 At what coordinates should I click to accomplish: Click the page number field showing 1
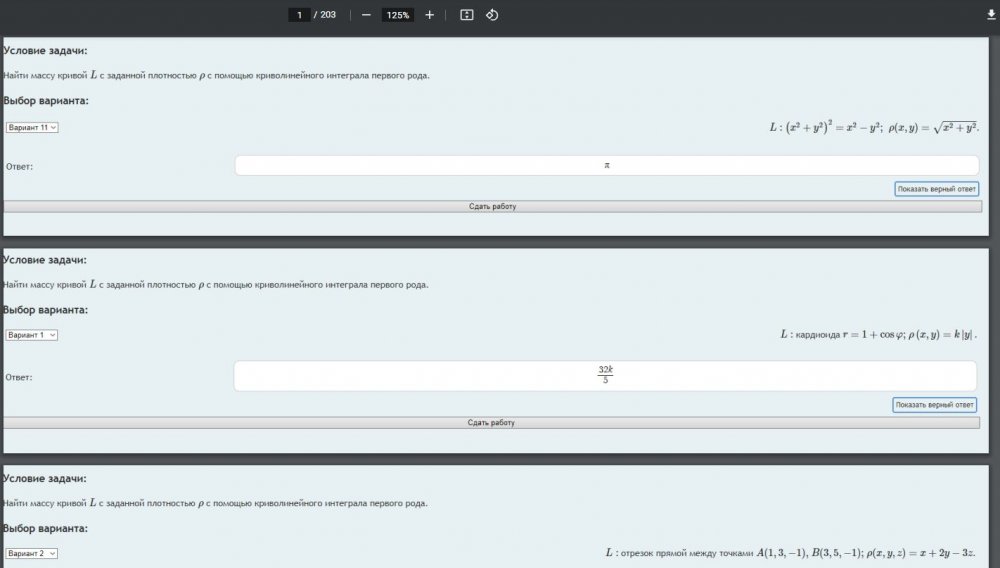coord(298,15)
